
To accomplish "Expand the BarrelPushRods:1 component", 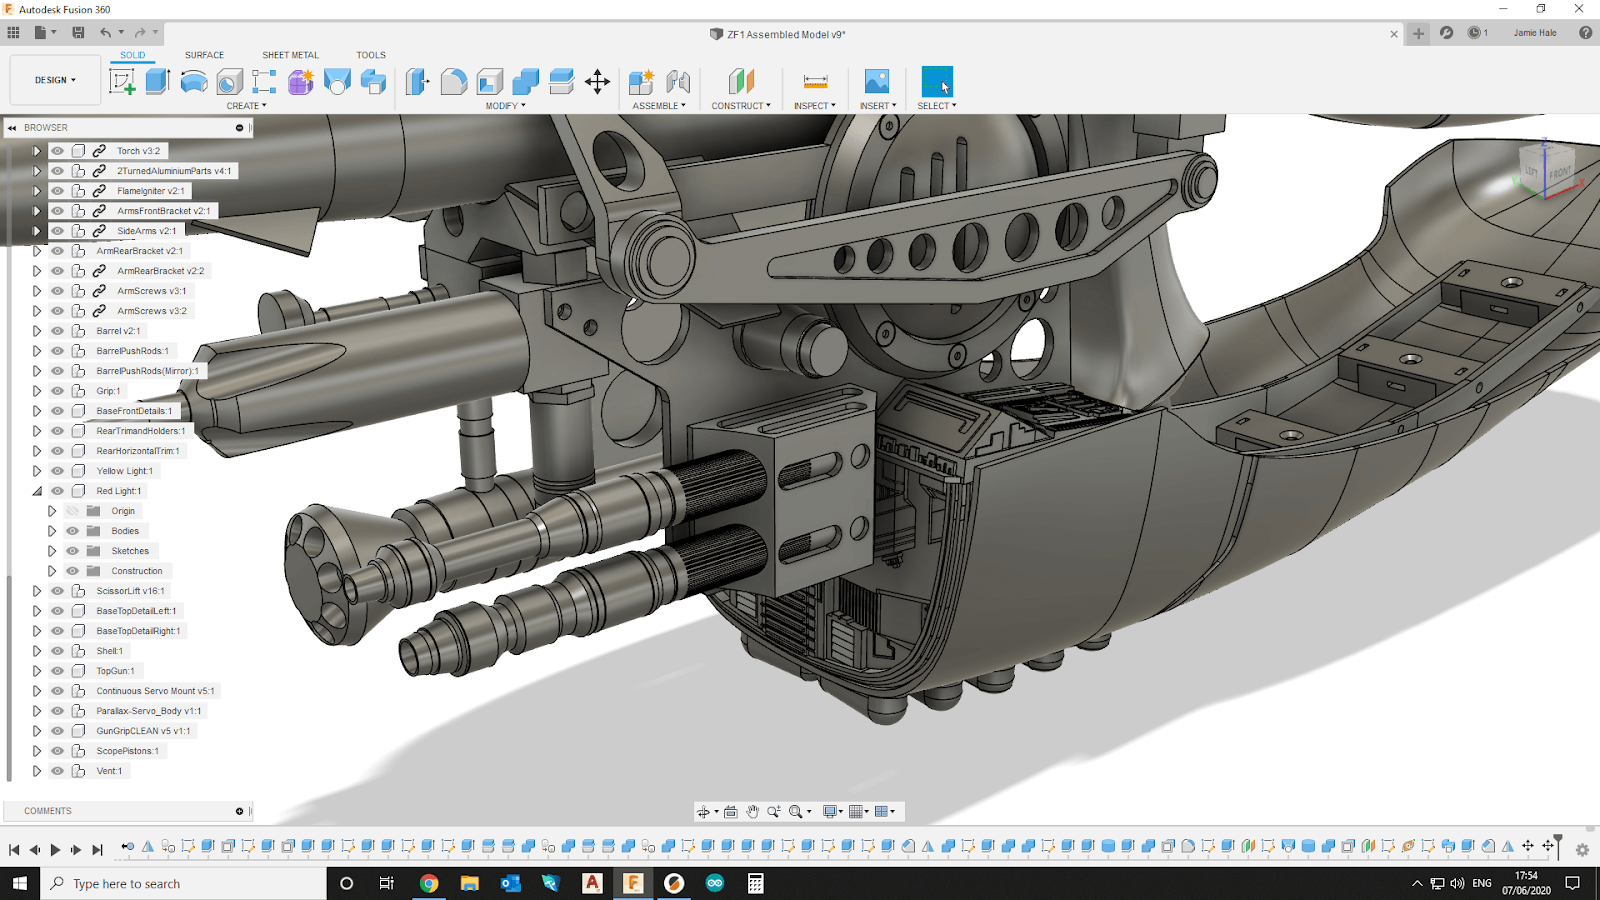I will coord(37,351).
